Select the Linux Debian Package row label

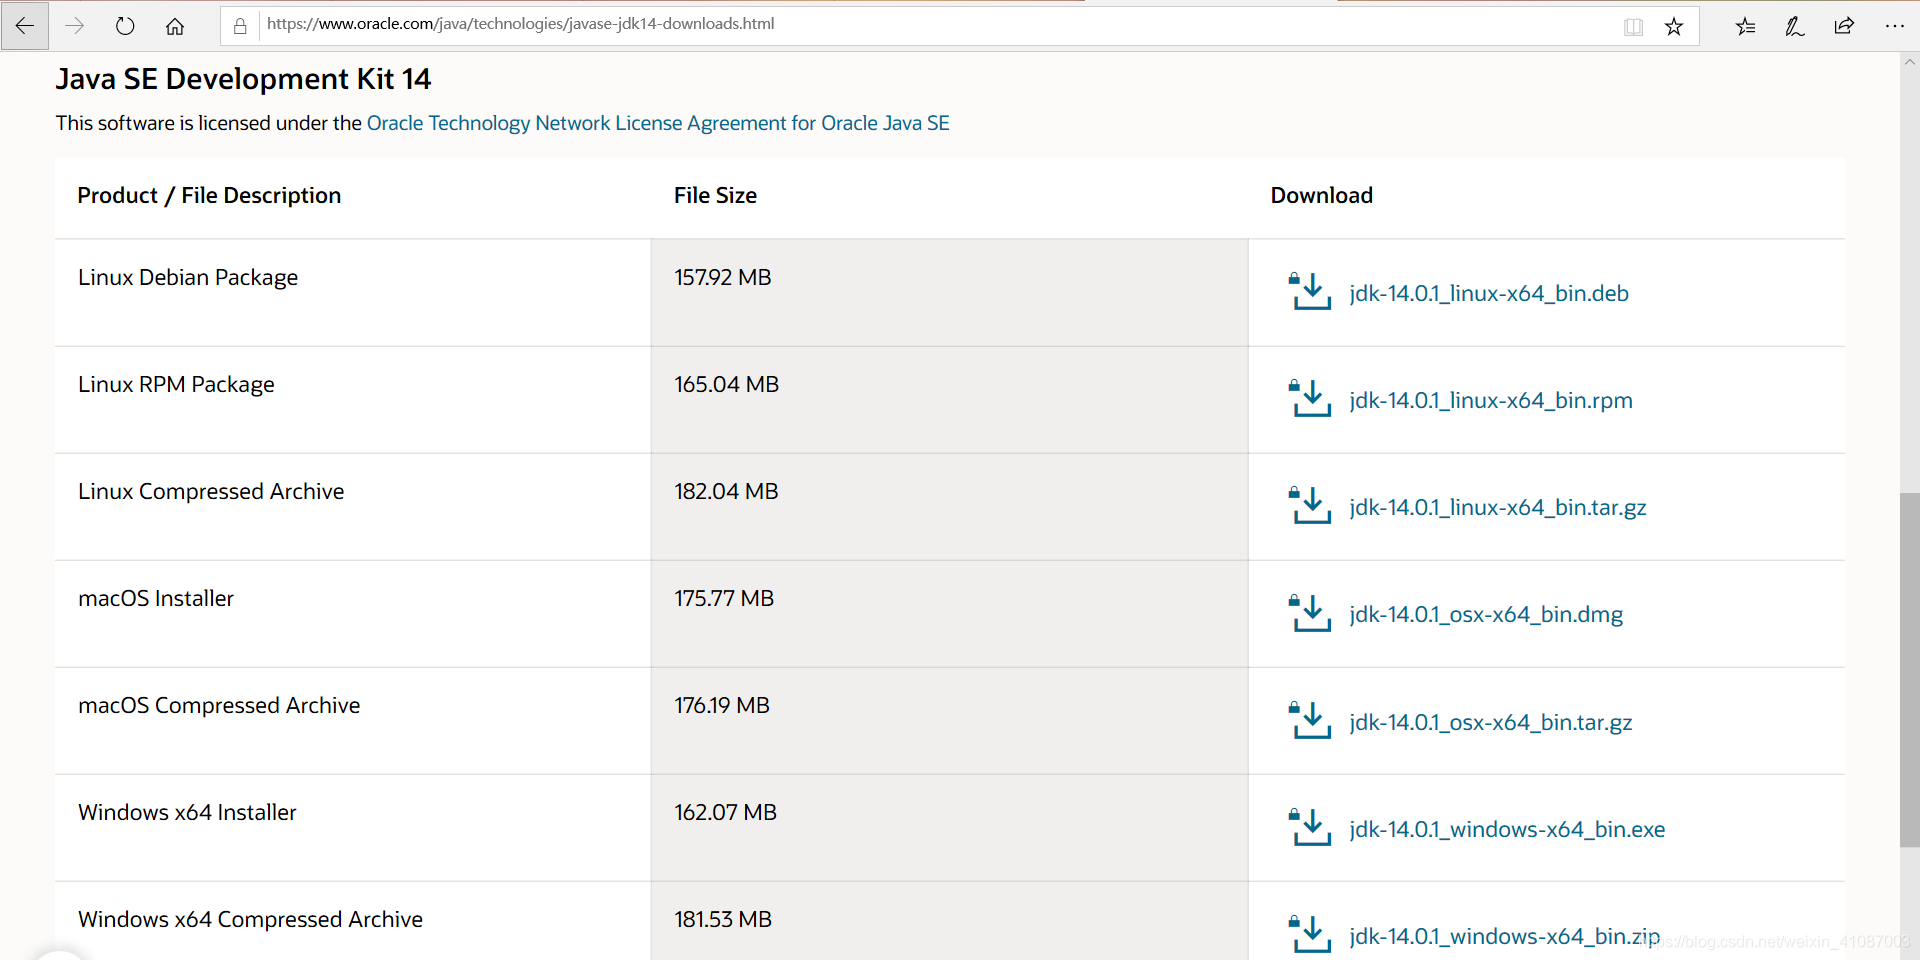(x=188, y=277)
